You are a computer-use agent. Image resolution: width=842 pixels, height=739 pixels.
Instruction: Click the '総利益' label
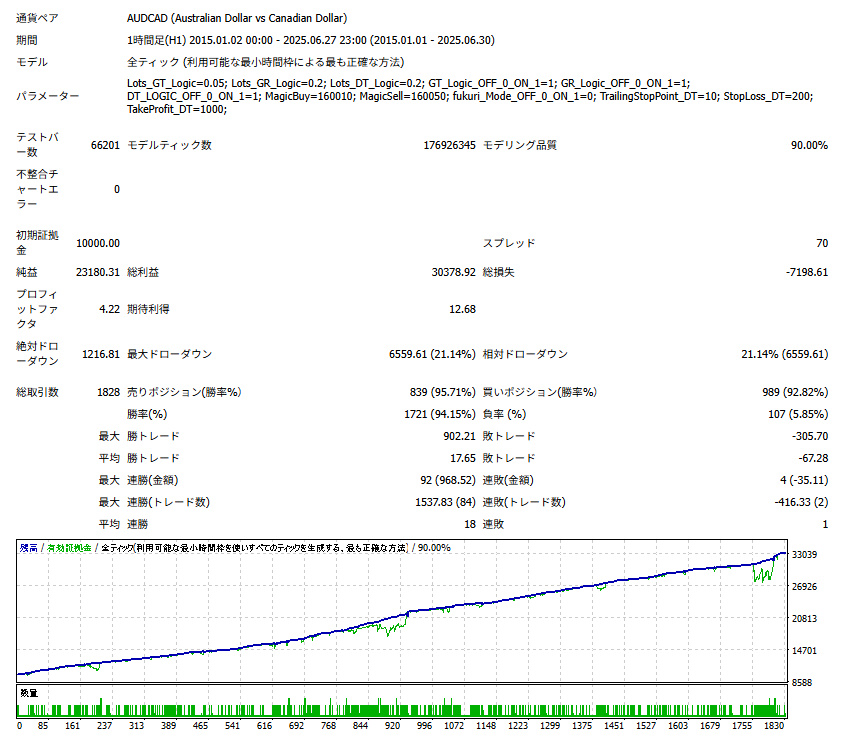[143, 272]
